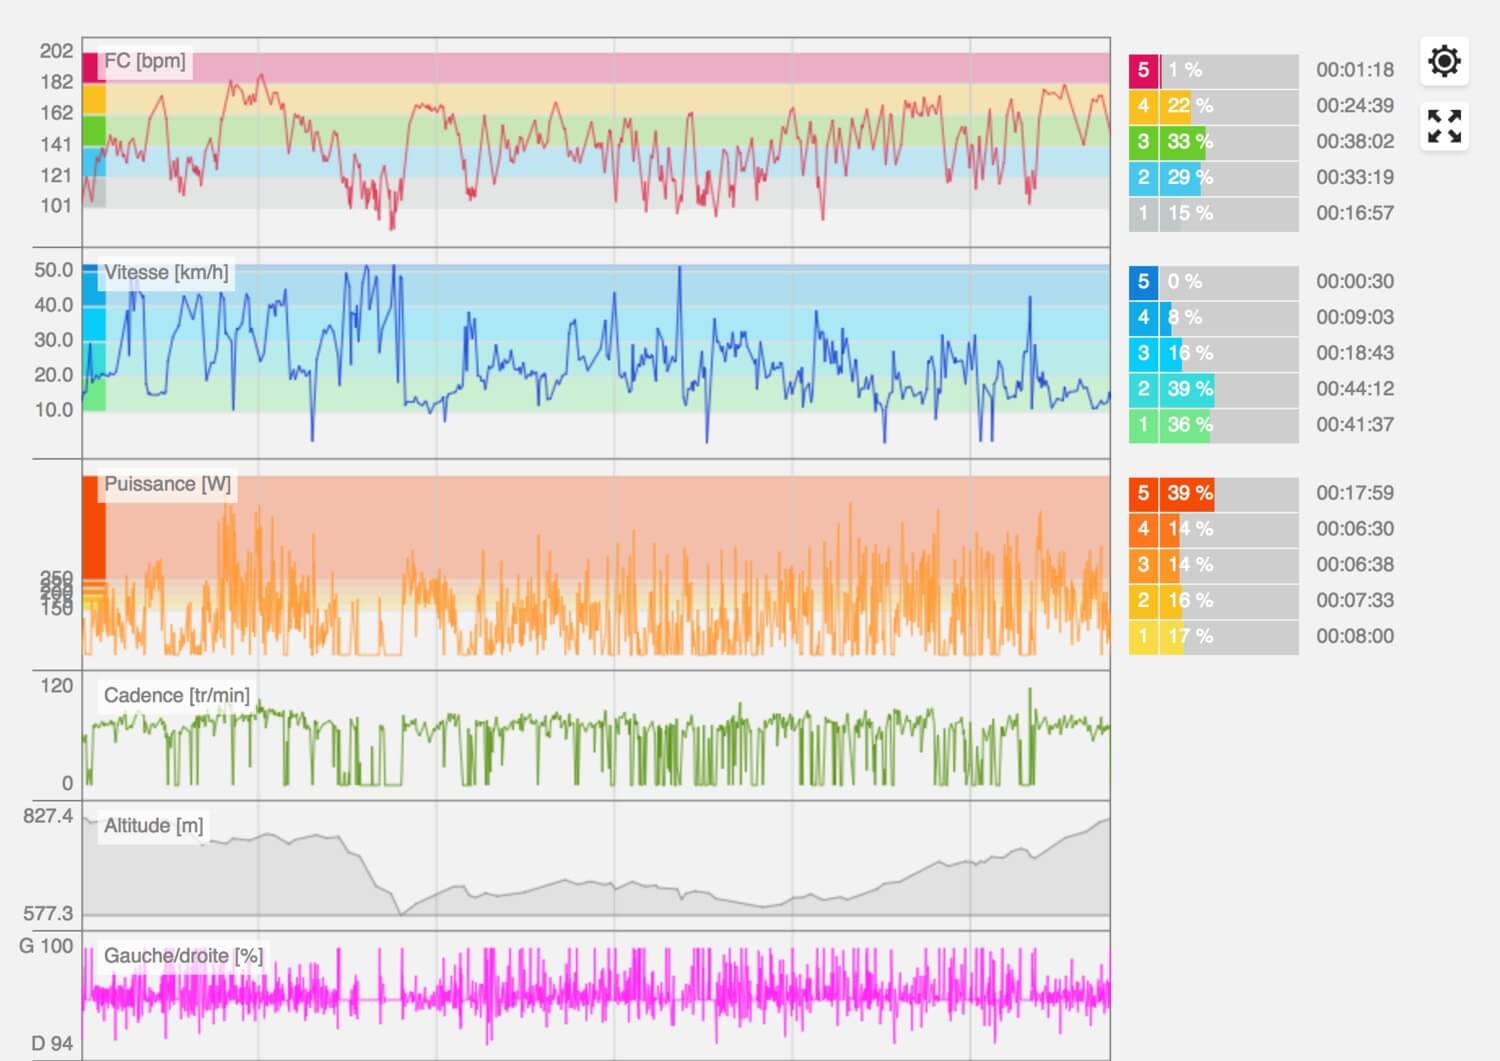This screenshot has height=1061, width=1500.
Task: Click speed zone 2 time 00:44:12
Action: [x=1355, y=389]
